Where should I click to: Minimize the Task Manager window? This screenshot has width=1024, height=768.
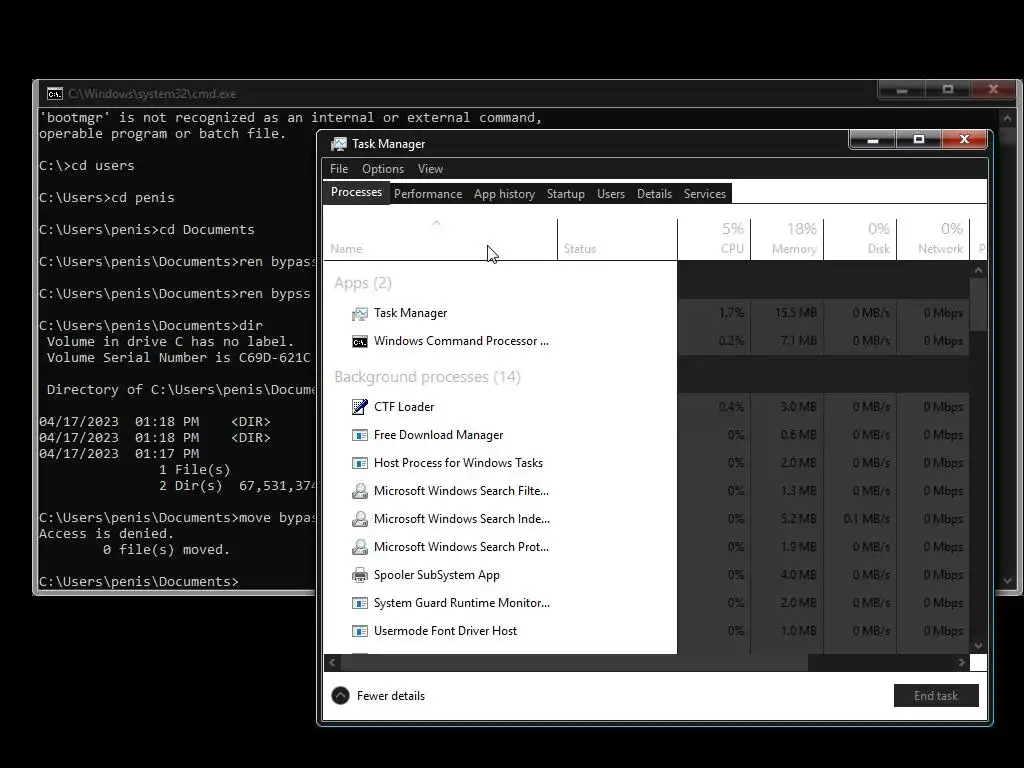pos(872,139)
